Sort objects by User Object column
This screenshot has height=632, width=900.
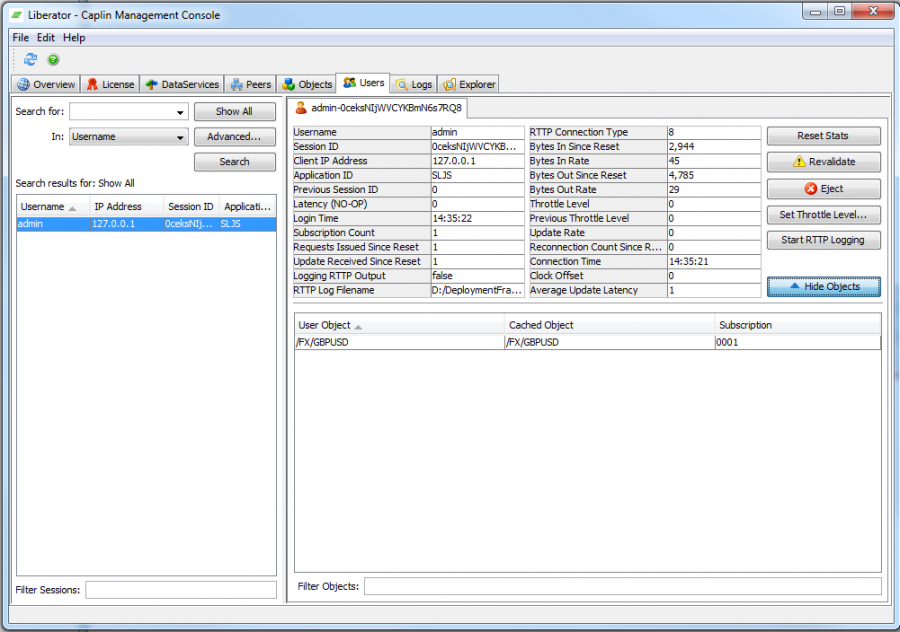[399, 325]
